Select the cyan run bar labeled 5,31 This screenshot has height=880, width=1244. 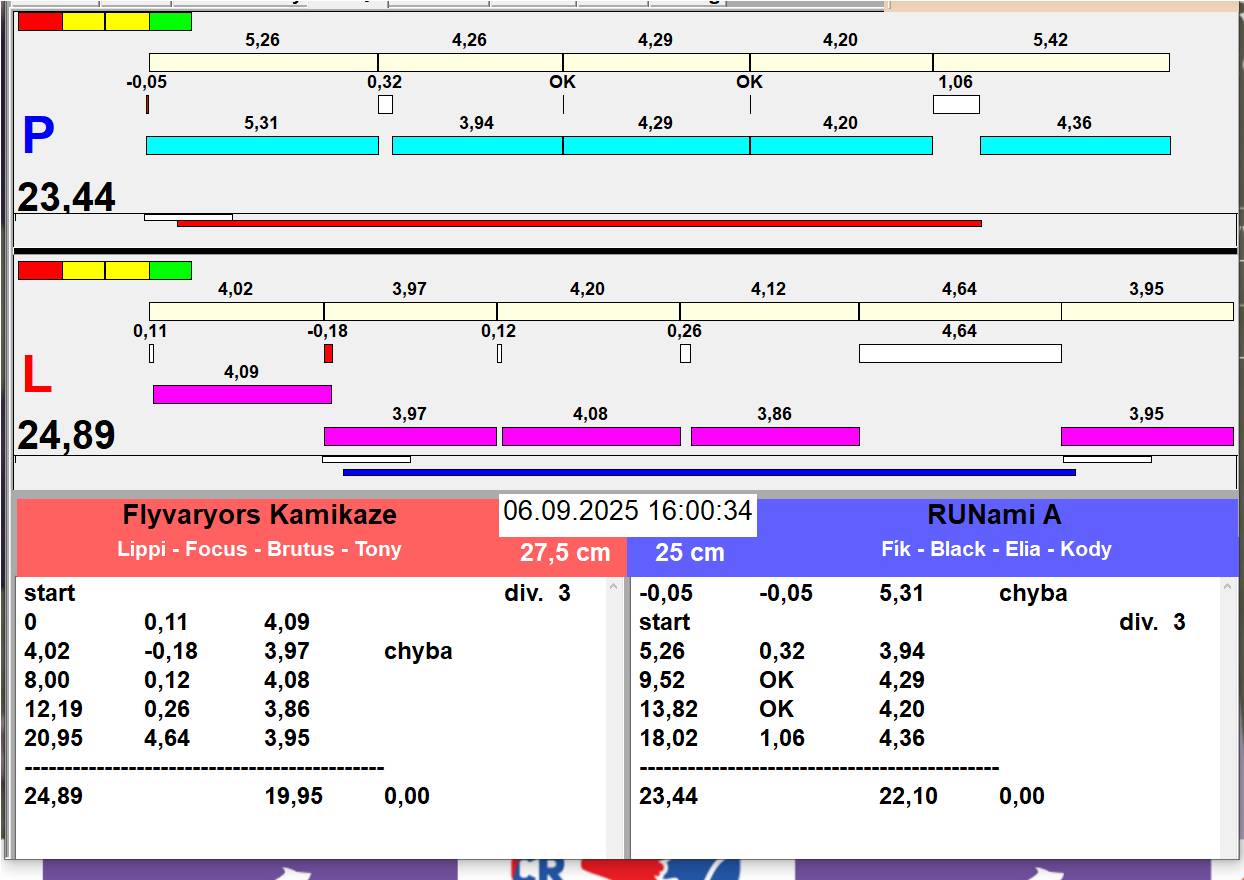pos(262,146)
